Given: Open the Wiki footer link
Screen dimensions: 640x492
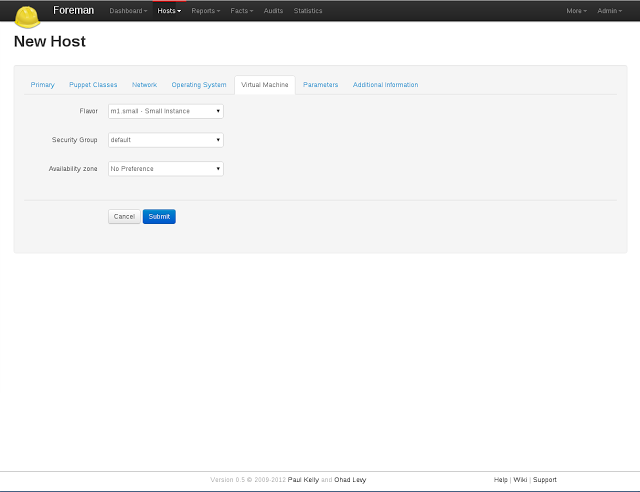Looking at the screenshot, I should pos(520,480).
